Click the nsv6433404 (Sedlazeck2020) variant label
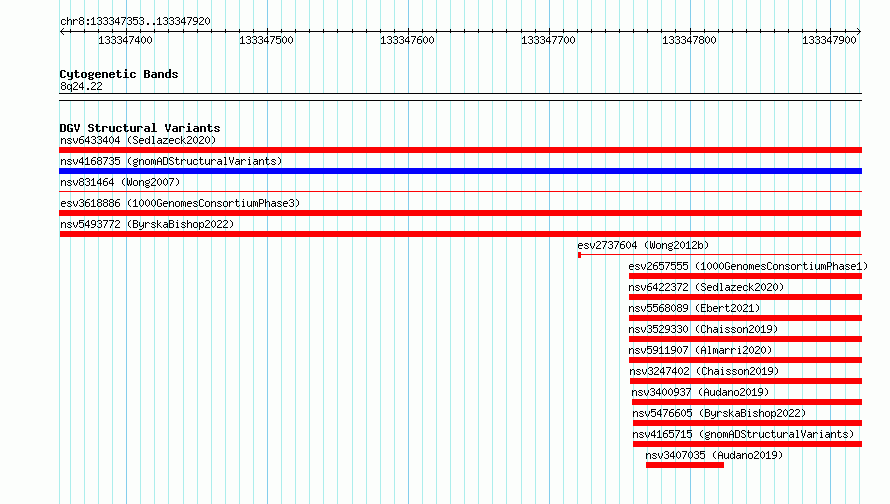 pos(138,140)
